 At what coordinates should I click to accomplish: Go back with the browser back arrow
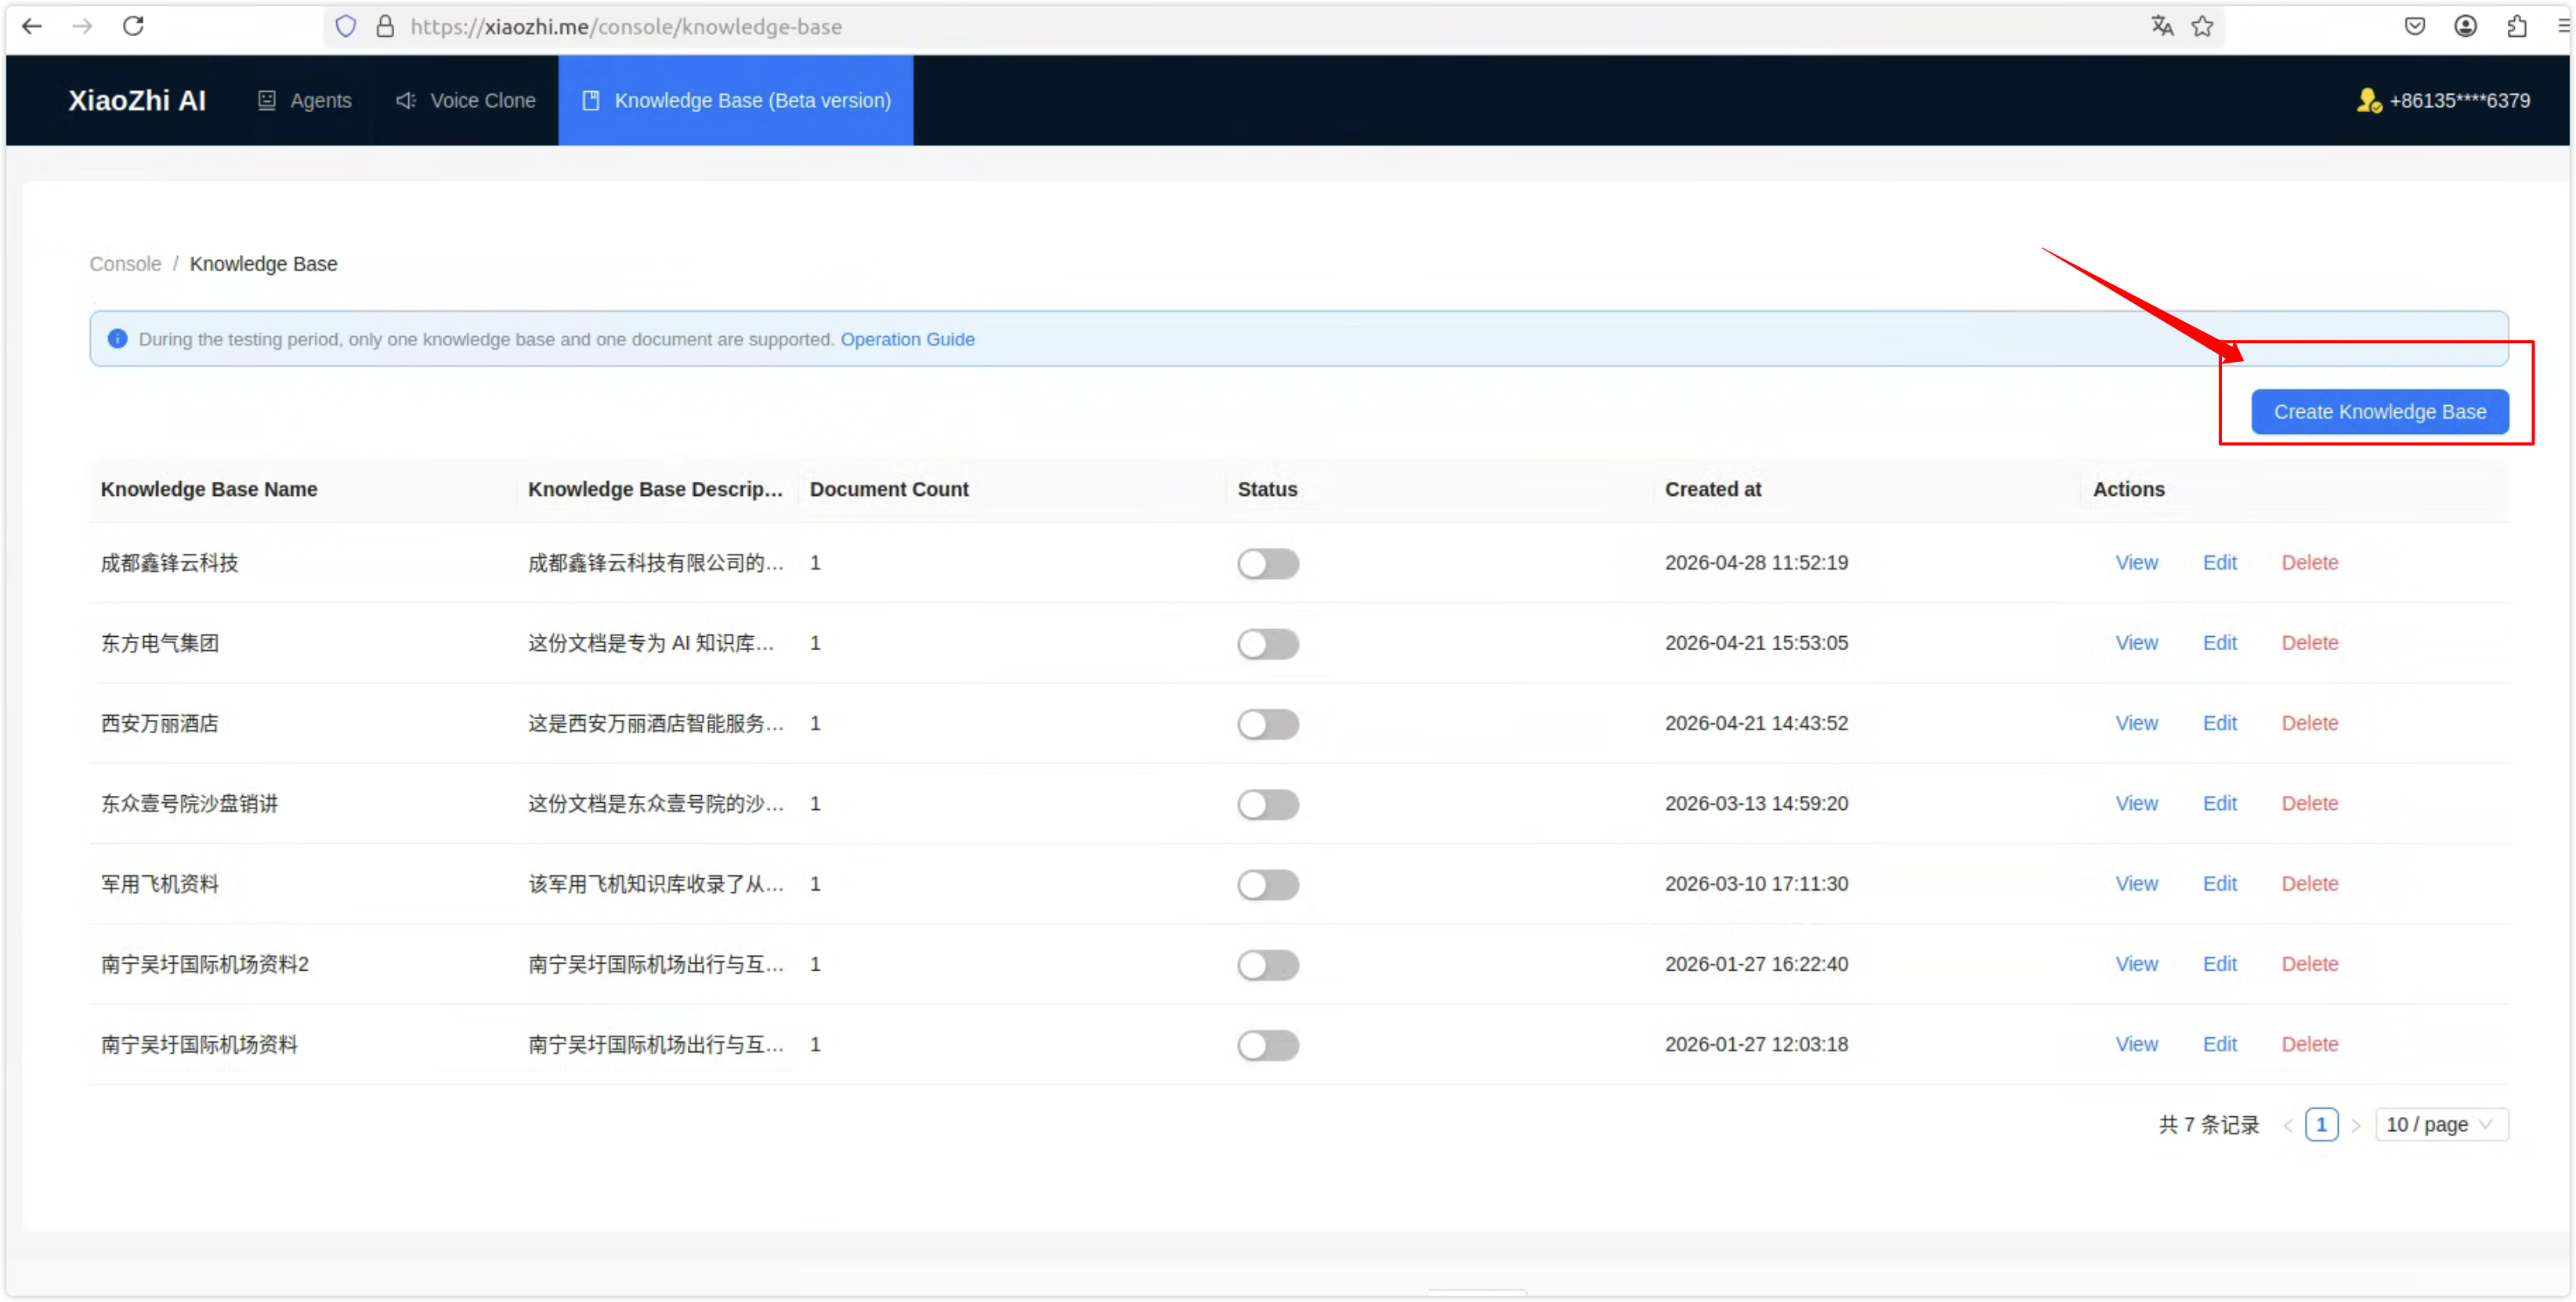[32, 26]
